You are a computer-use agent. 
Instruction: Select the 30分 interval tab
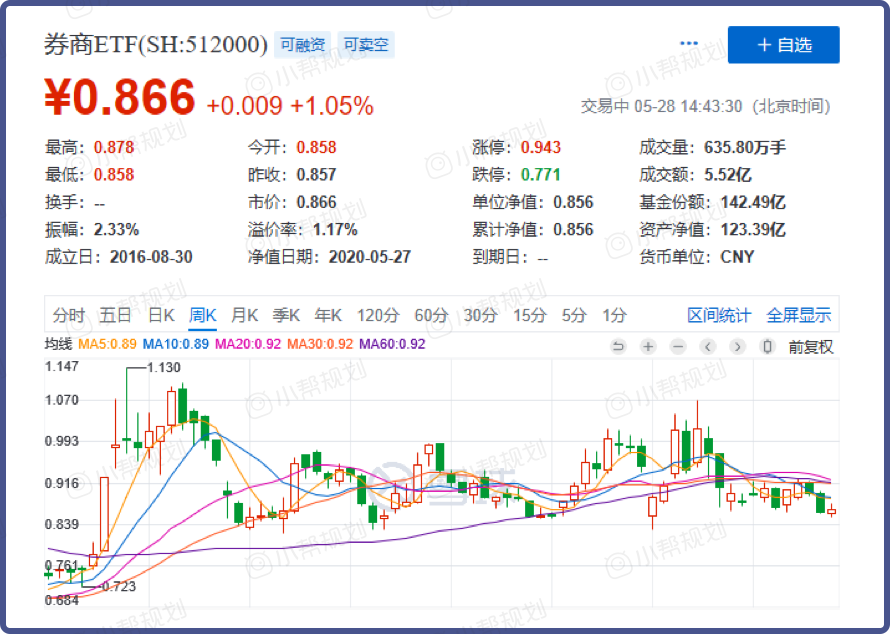point(480,315)
